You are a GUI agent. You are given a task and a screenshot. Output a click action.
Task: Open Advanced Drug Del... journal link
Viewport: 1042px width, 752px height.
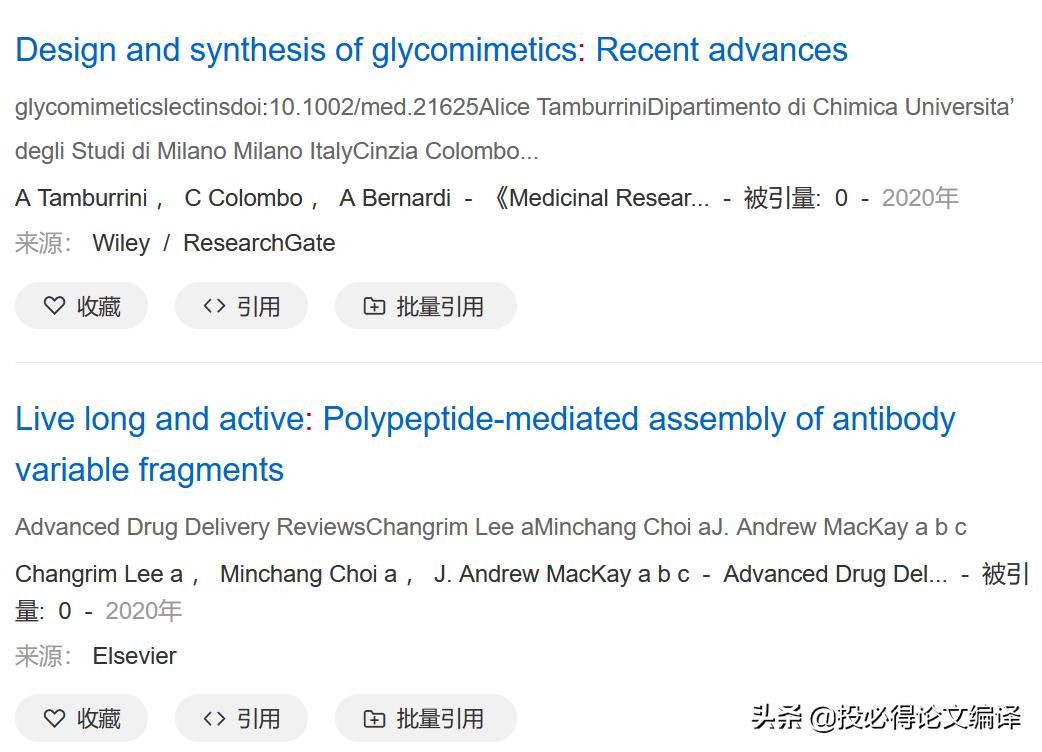click(835, 574)
